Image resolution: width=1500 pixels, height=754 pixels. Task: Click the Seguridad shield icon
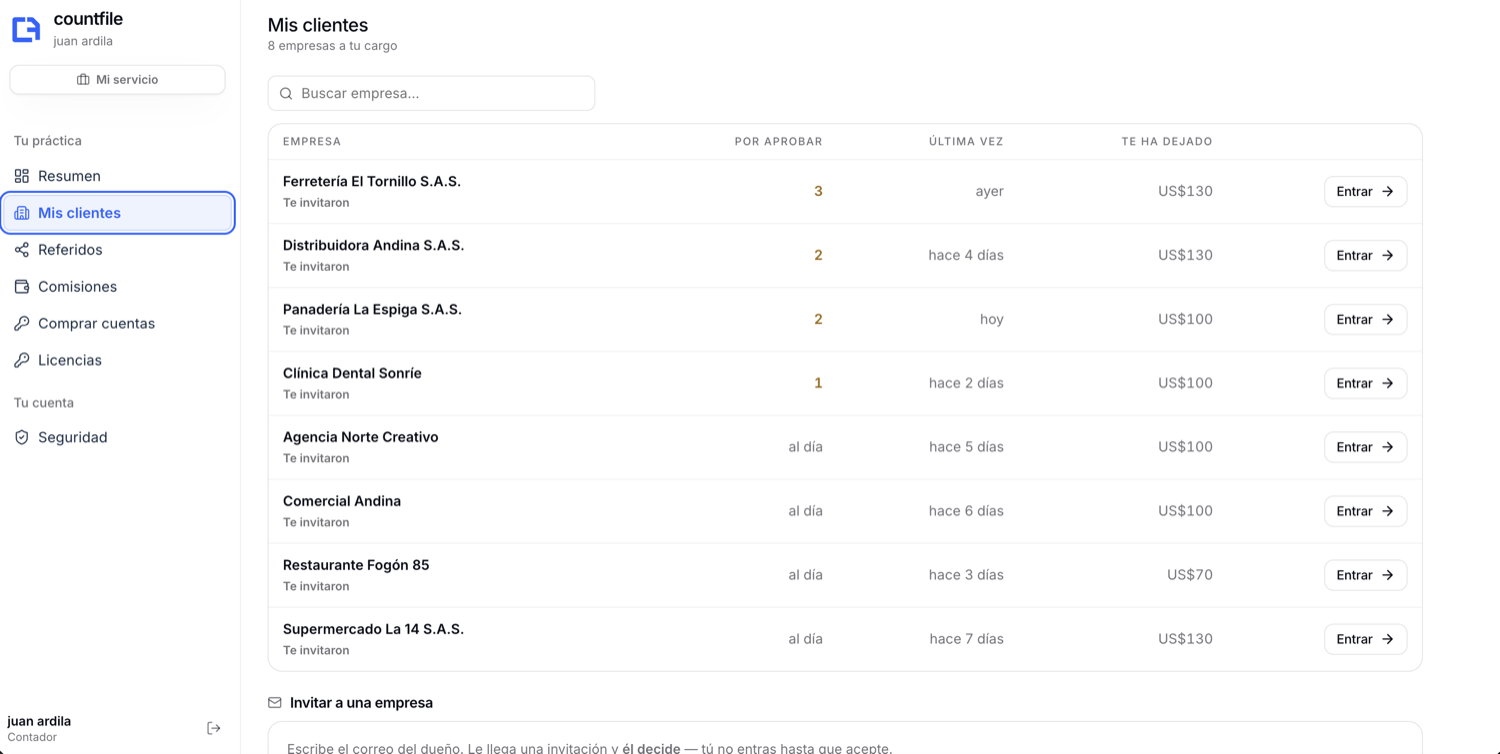pyautogui.click(x=22, y=438)
